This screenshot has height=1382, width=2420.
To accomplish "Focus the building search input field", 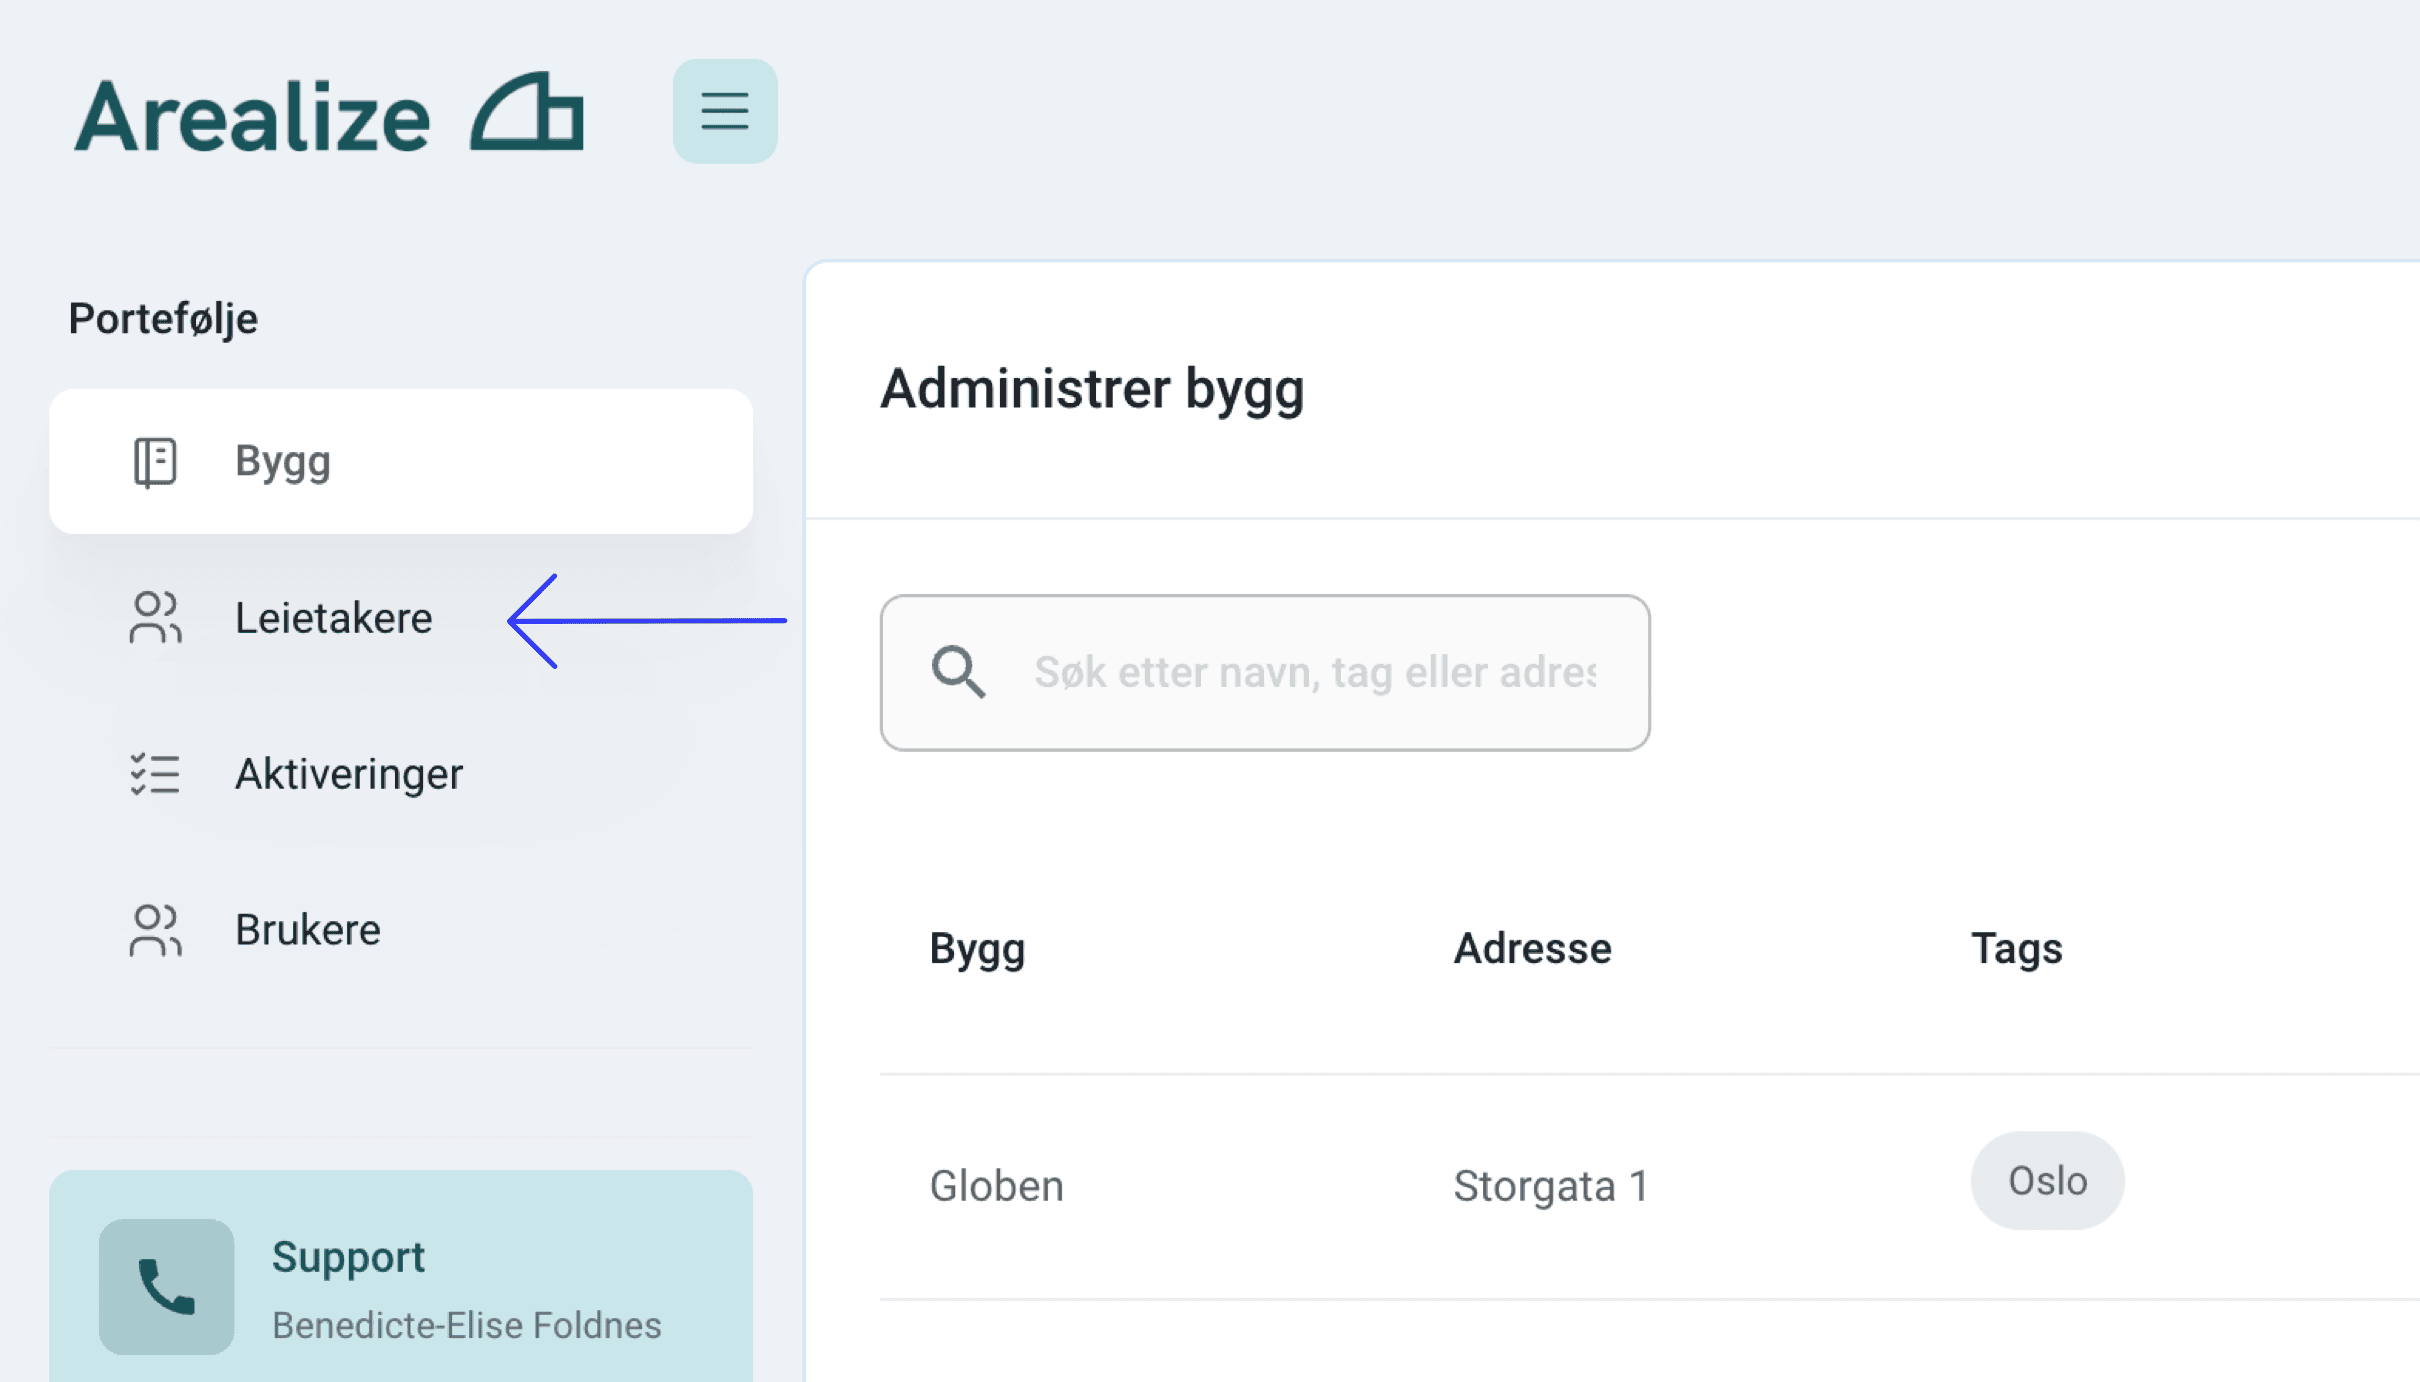I will 1314,672.
